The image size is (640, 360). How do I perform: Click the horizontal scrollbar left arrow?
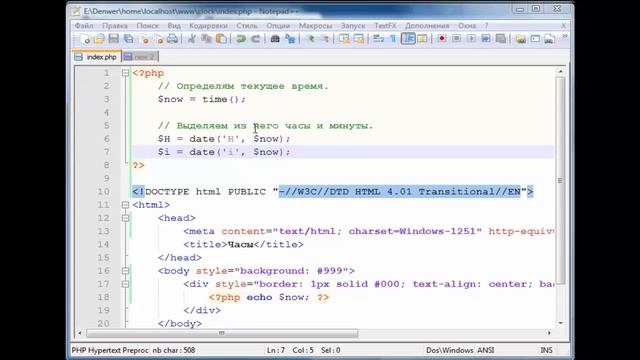pos(80,333)
